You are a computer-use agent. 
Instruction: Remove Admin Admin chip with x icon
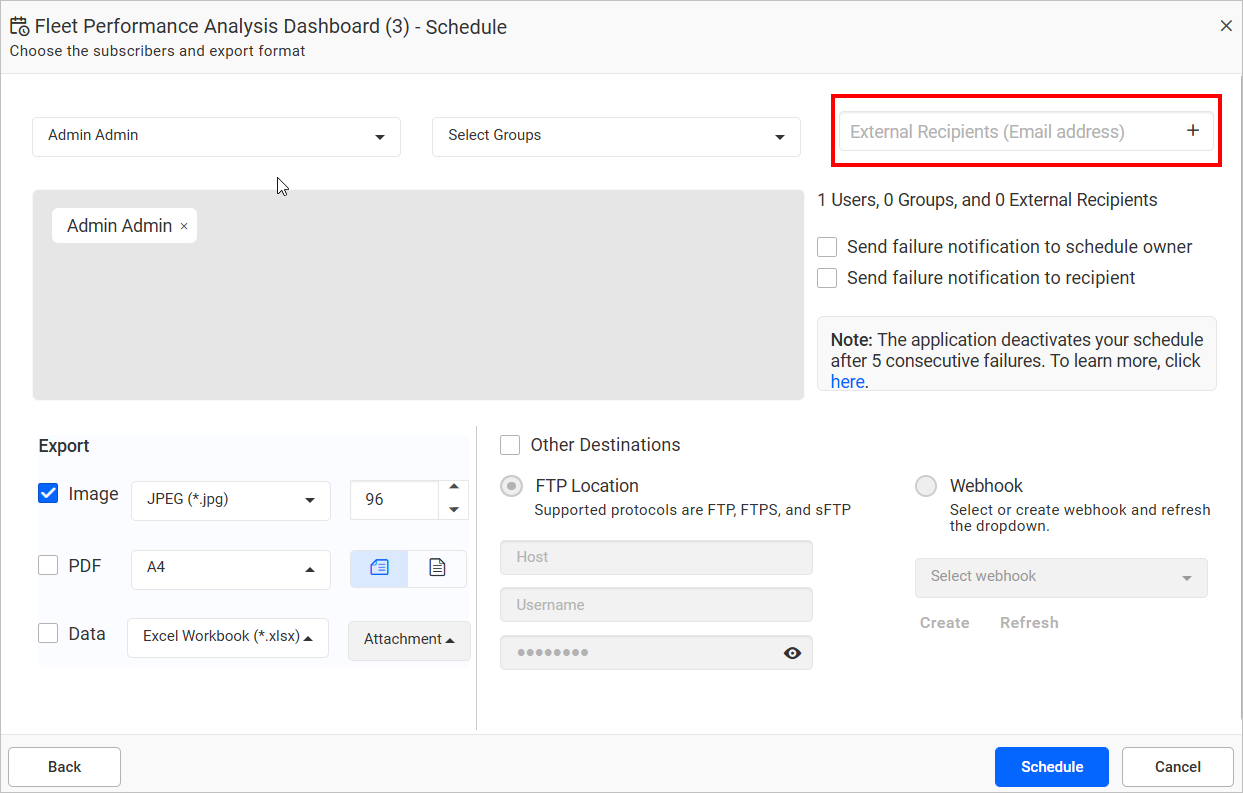pyautogui.click(x=184, y=227)
